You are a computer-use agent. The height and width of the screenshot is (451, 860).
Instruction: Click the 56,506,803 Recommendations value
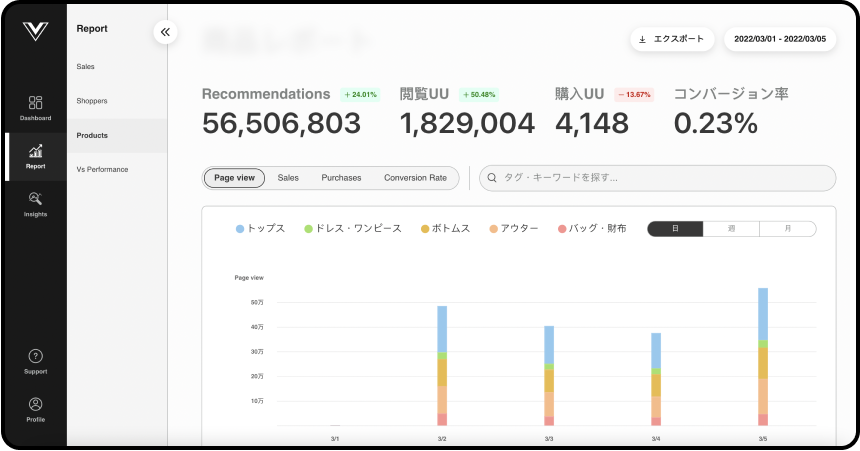281,123
